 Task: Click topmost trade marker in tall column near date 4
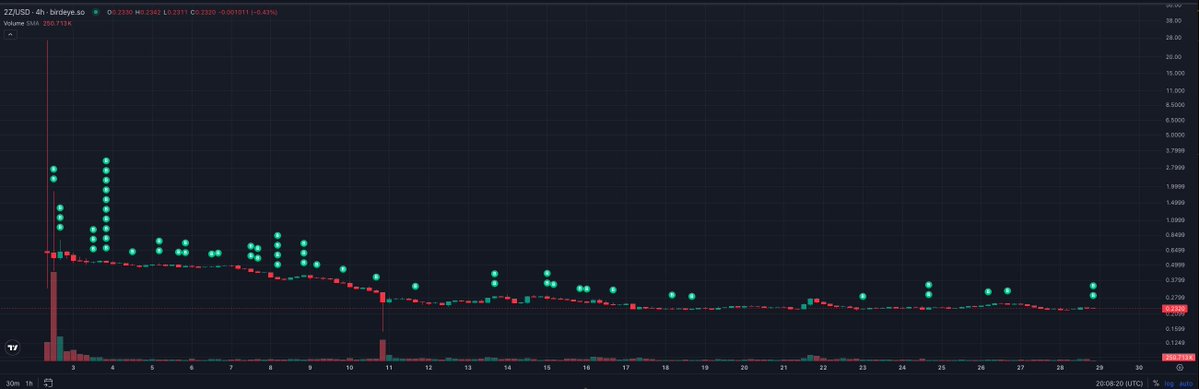(106, 161)
